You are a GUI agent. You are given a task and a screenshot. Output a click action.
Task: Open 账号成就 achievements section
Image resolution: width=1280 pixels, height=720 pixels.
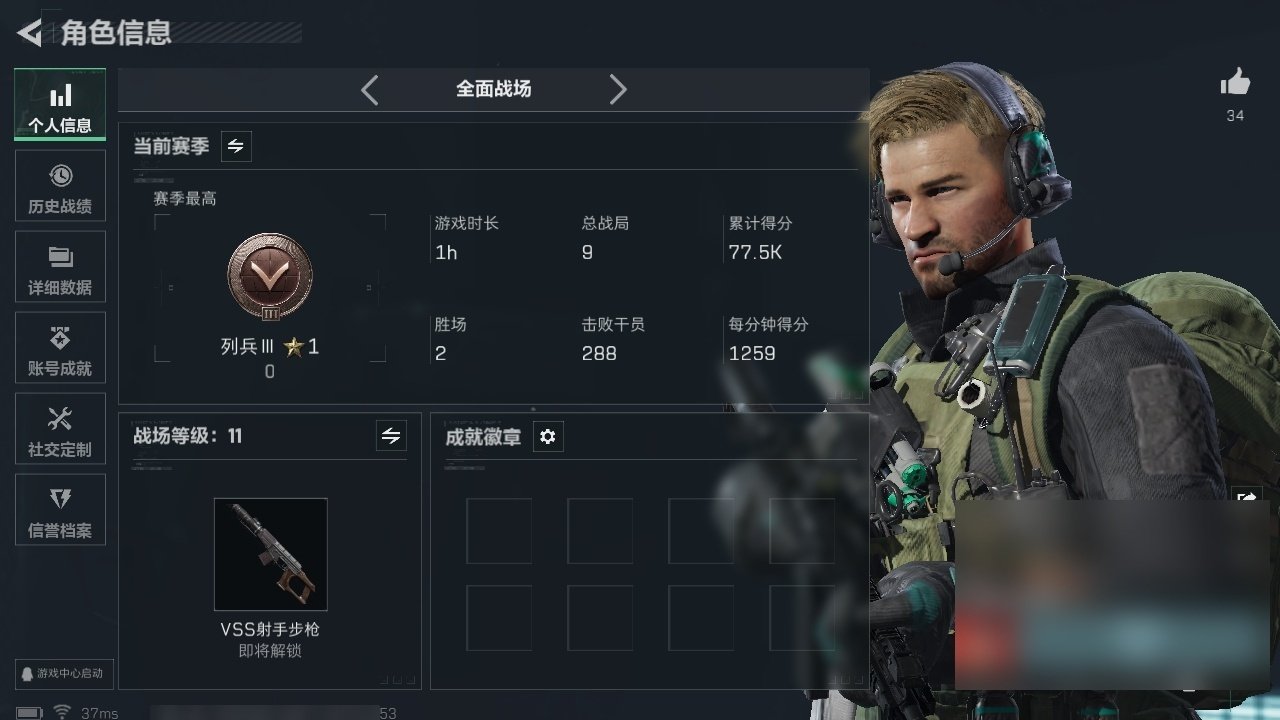point(60,349)
